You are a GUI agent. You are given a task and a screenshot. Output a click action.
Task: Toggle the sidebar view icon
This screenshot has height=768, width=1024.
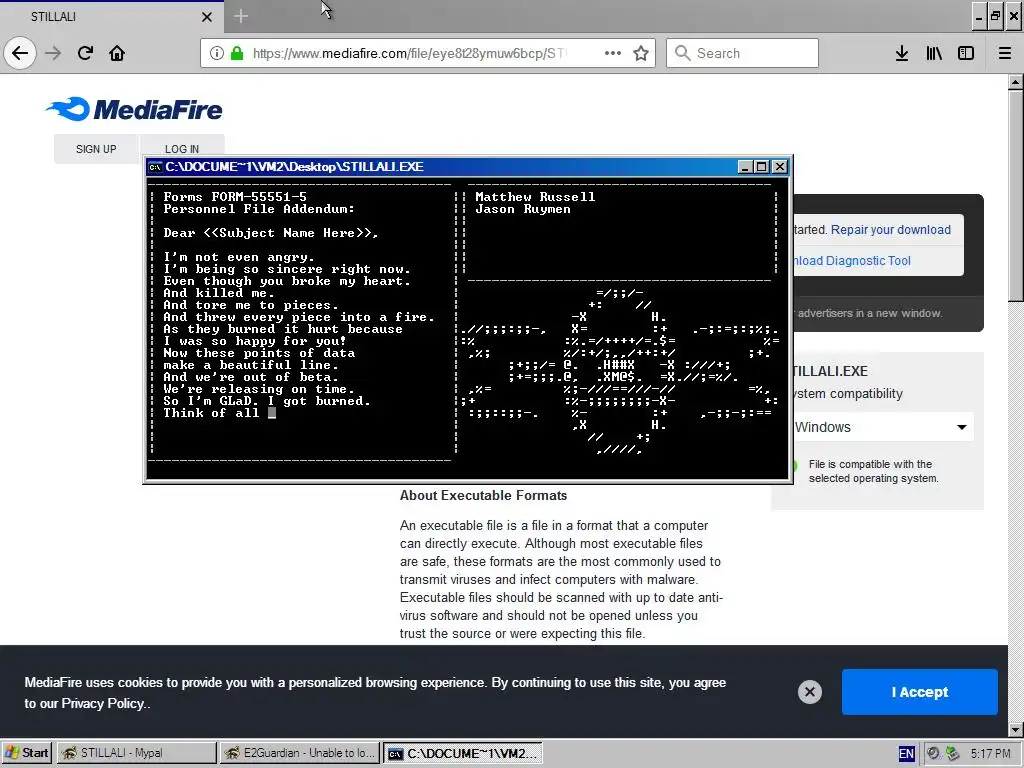[x=966, y=53]
